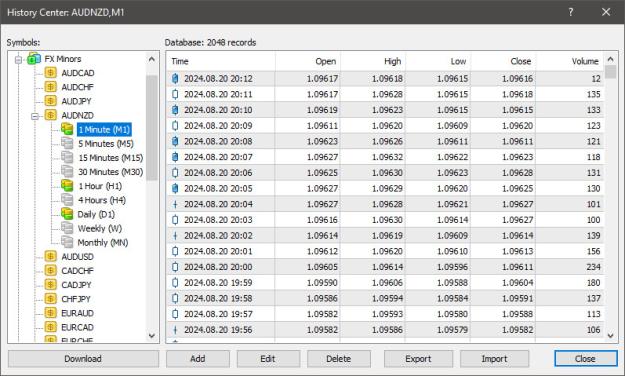The height and width of the screenshot is (376, 625).
Task: Click the Close button at bottom right
Action: coord(585,358)
